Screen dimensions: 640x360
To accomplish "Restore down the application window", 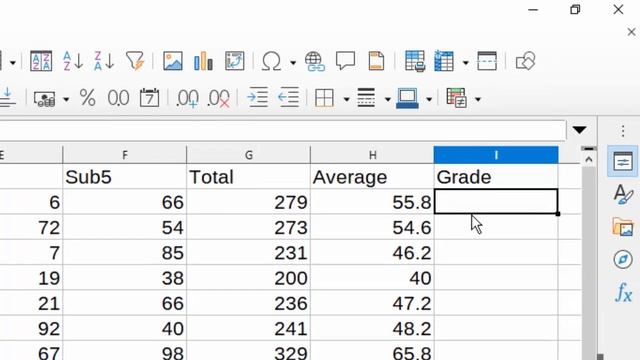I will point(576,9).
